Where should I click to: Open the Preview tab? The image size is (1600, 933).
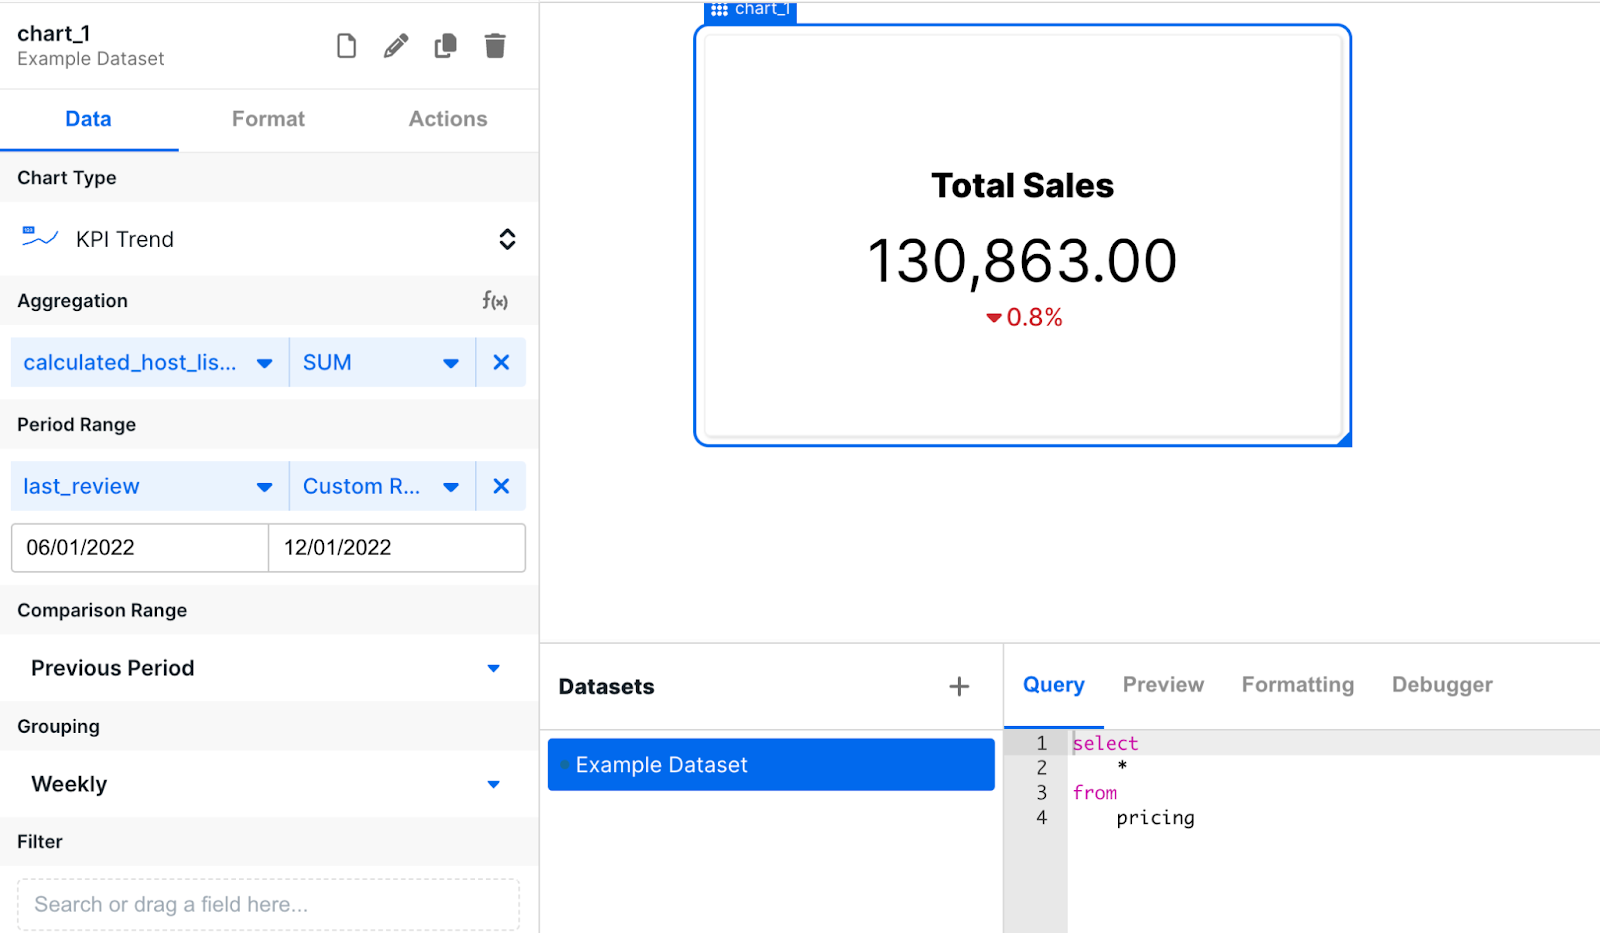pyautogui.click(x=1162, y=684)
